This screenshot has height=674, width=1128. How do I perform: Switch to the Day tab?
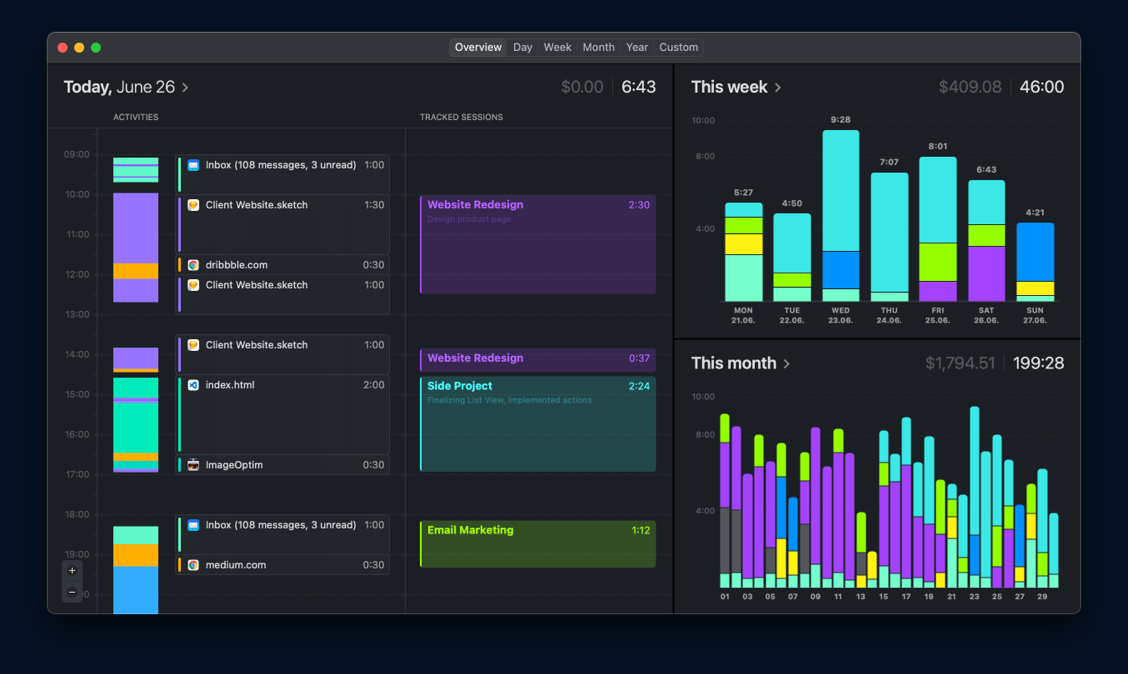tap(522, 47)
